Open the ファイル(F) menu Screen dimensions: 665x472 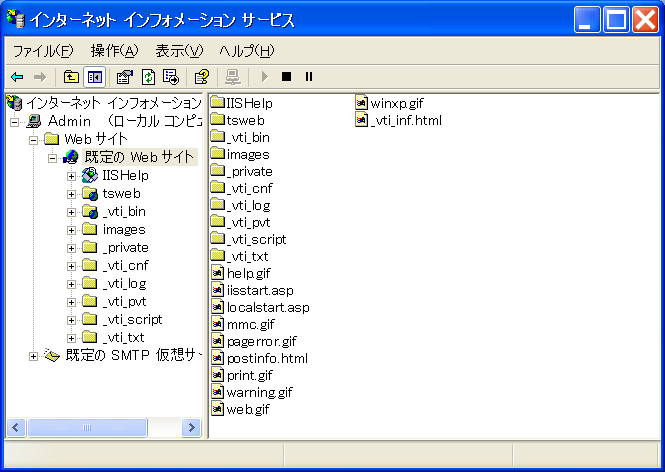coord(42,50)
